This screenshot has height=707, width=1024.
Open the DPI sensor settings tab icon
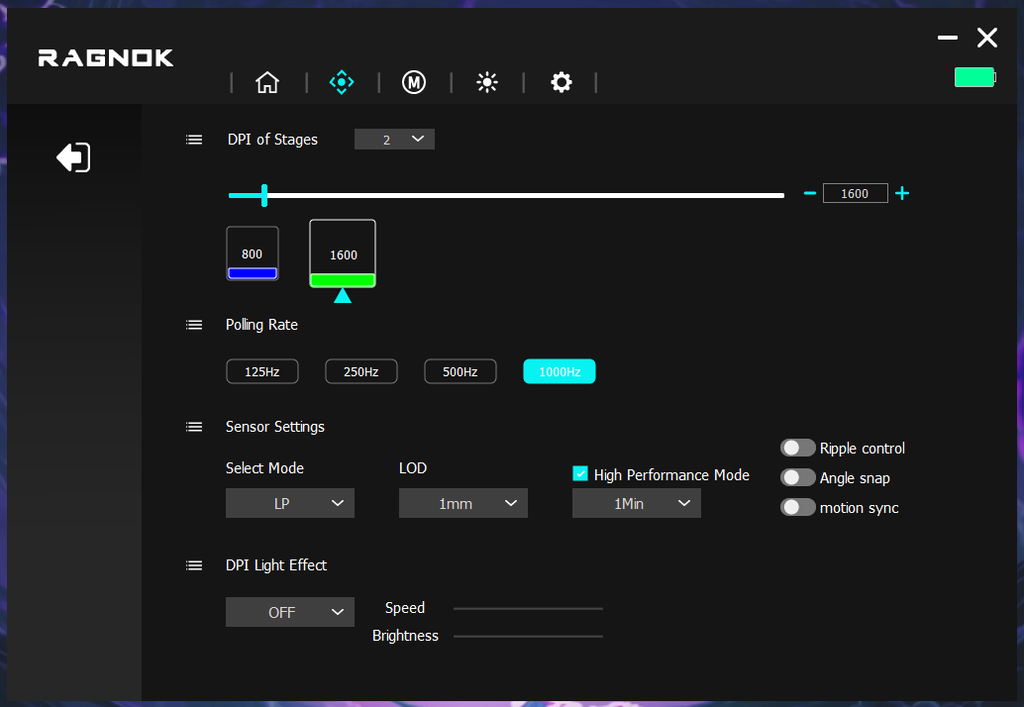pos(342,82)
